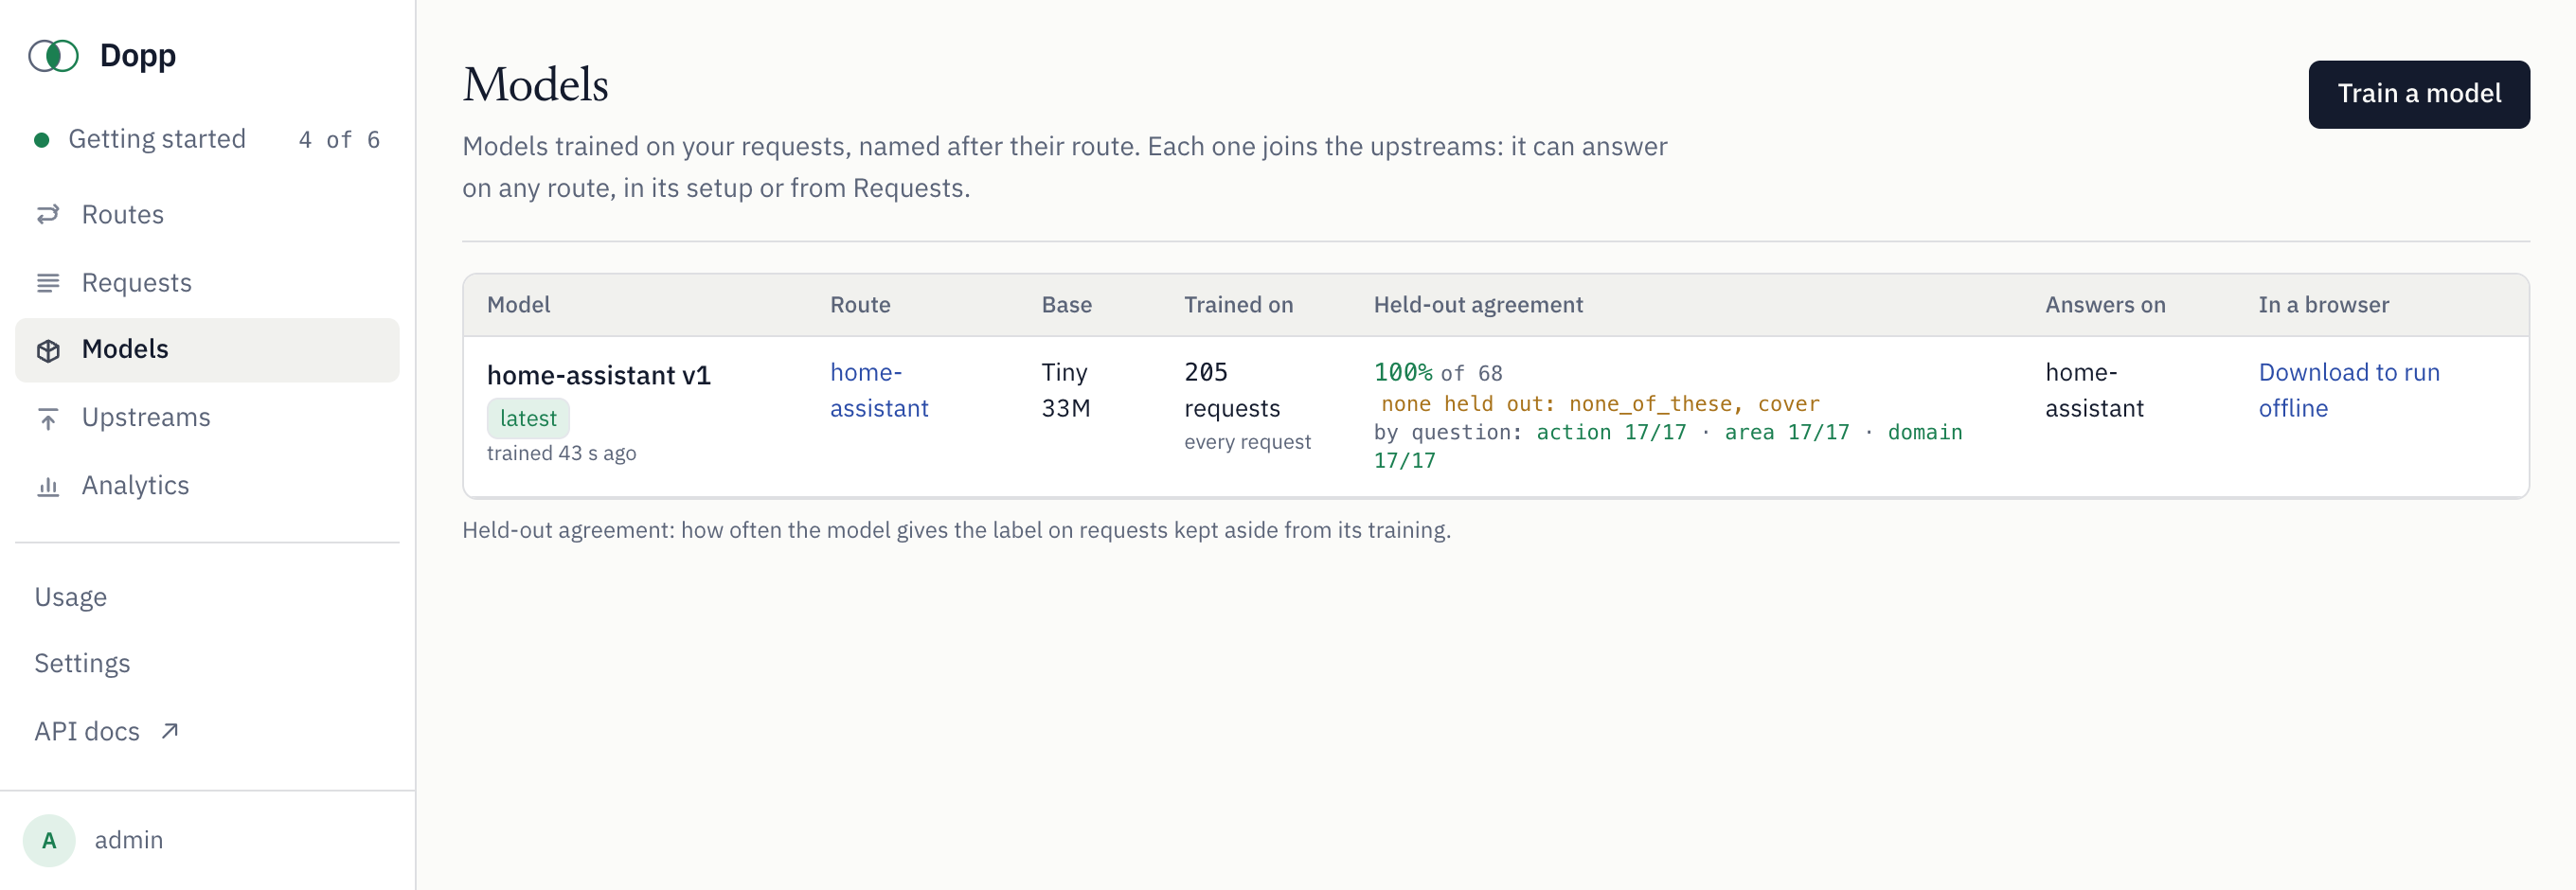The width and height of the screenshot is (2576, 890).
Task: Click the Train a model button
Action: (x=2418, y=94)
